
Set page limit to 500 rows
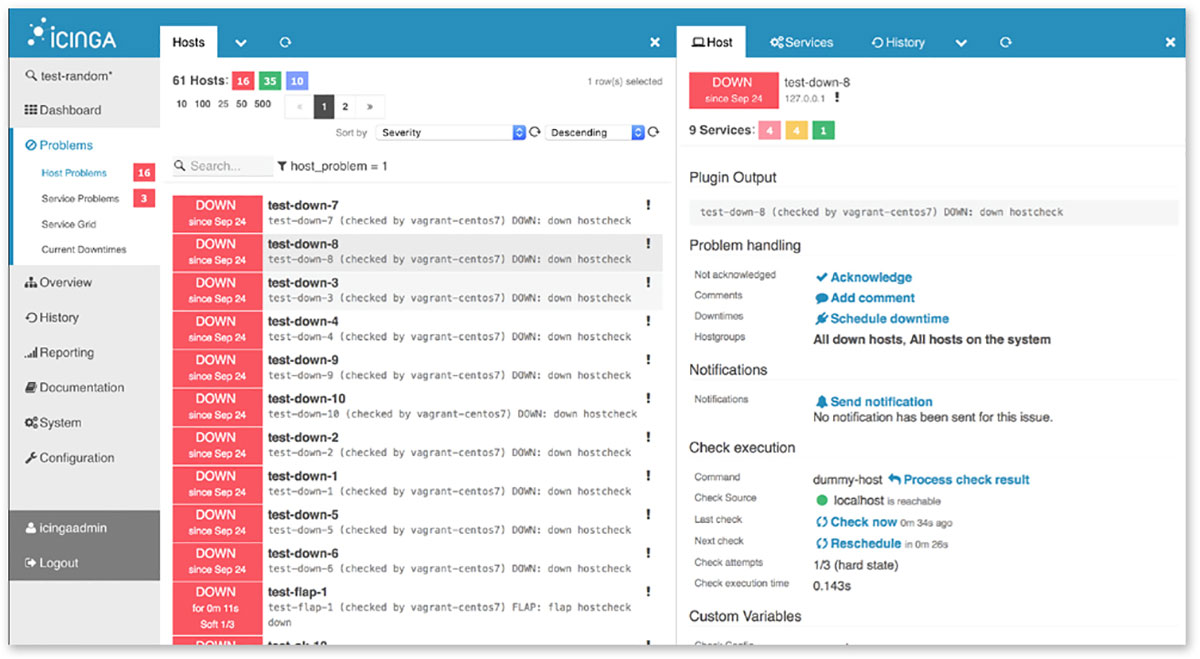point(263,104)
